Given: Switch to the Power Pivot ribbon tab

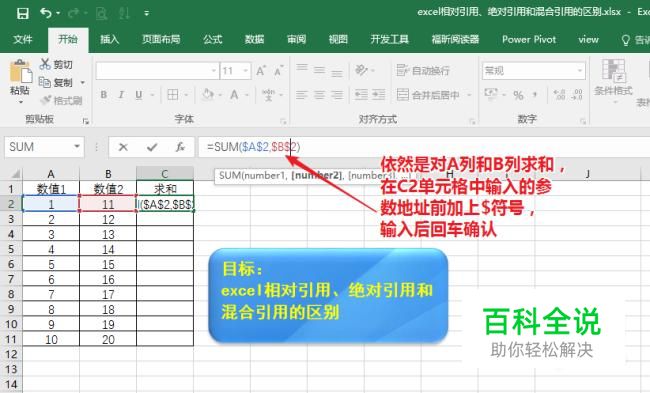Looking at the screenshot, I should point(529,39).
